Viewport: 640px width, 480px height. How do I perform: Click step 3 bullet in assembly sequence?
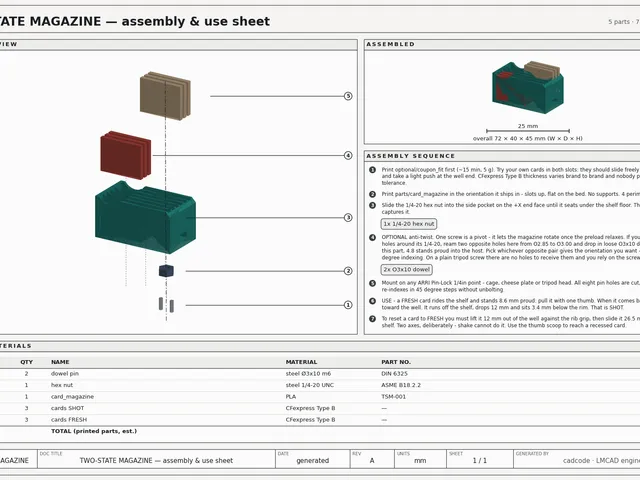click(x=372, y=205)
